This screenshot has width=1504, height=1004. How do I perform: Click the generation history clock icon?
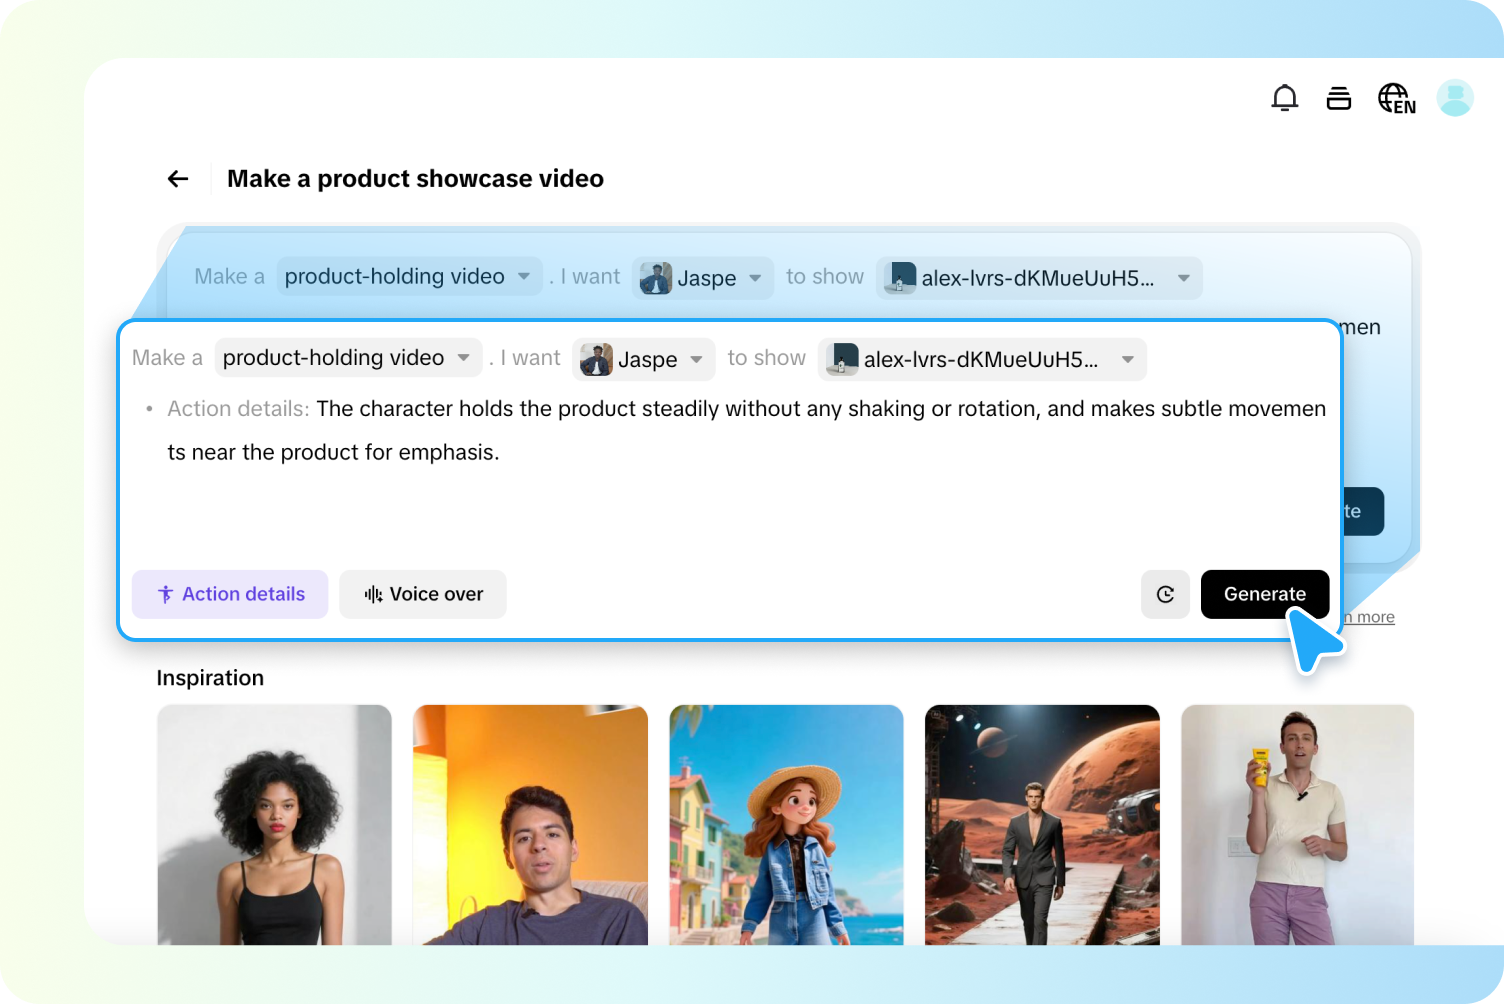(1165, 594)
